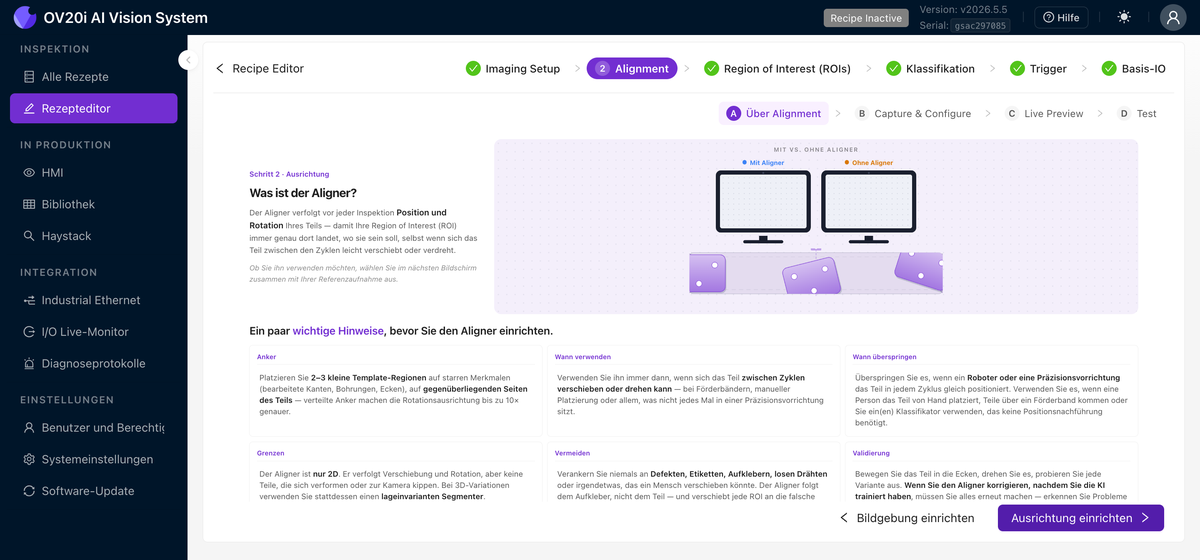Click the Recipe Inactive status badge

coord(865,18)
